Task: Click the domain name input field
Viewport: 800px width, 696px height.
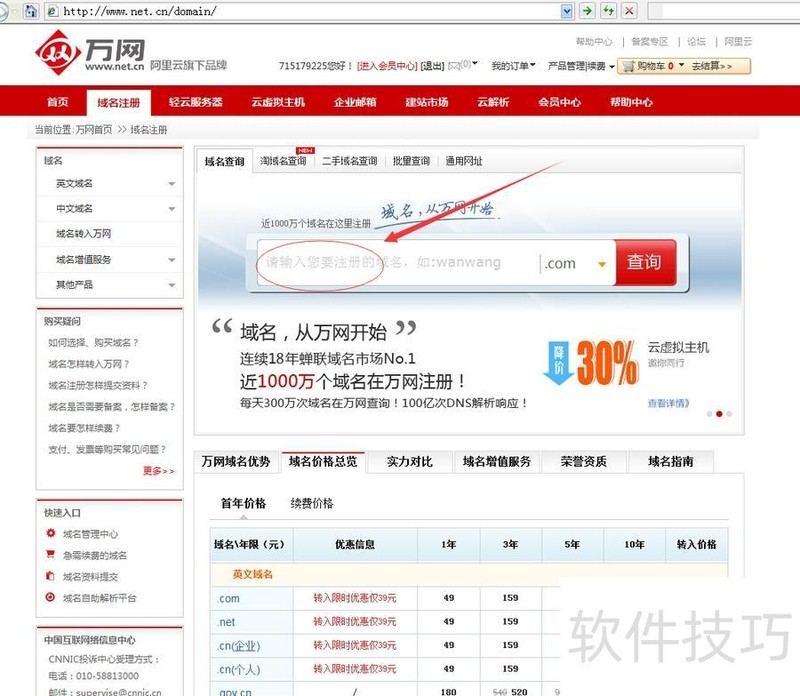Action: pos(397,263)
